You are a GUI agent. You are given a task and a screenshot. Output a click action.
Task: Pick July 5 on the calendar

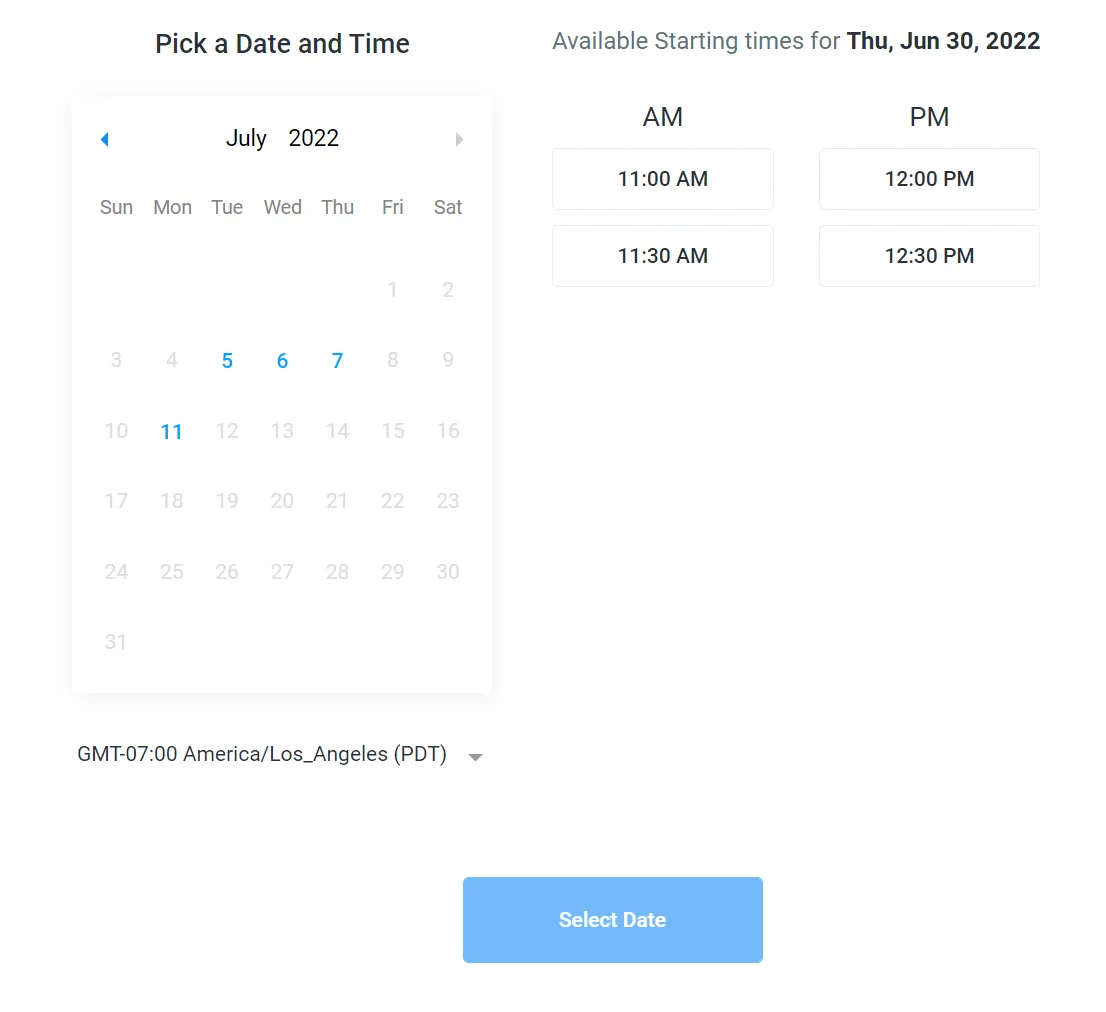pyautogui.click(x=227, y=361)
